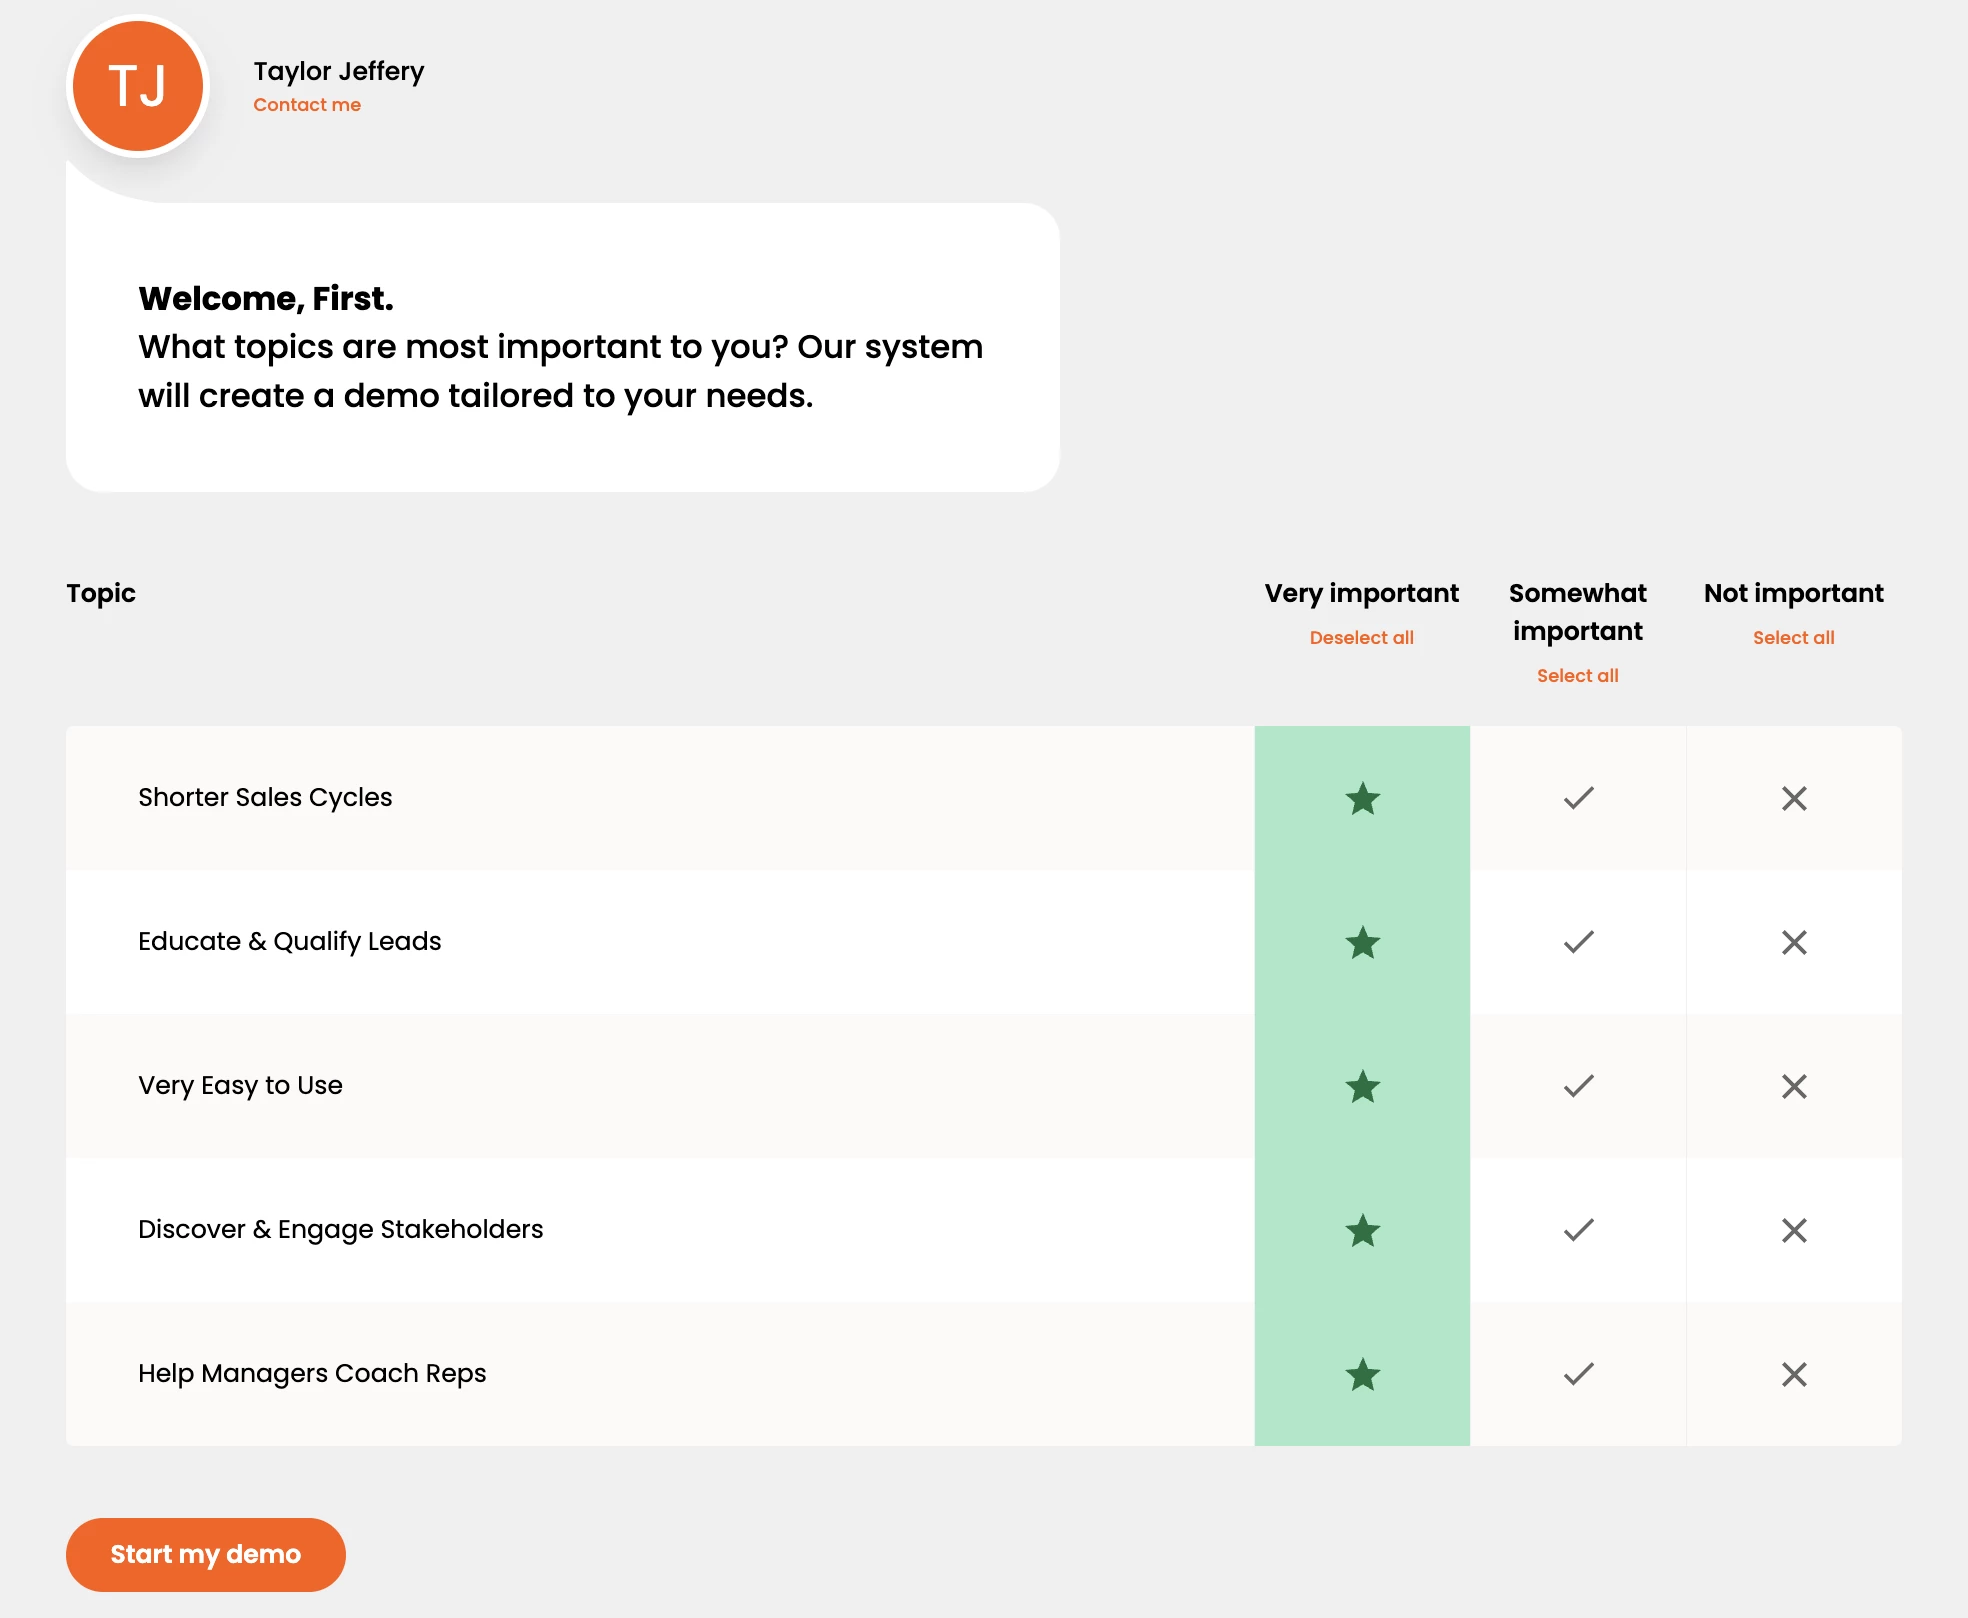Click X for Discover & Engage Stakeholders
The image size is (1968, 1618).
tap(1794, 1230)
